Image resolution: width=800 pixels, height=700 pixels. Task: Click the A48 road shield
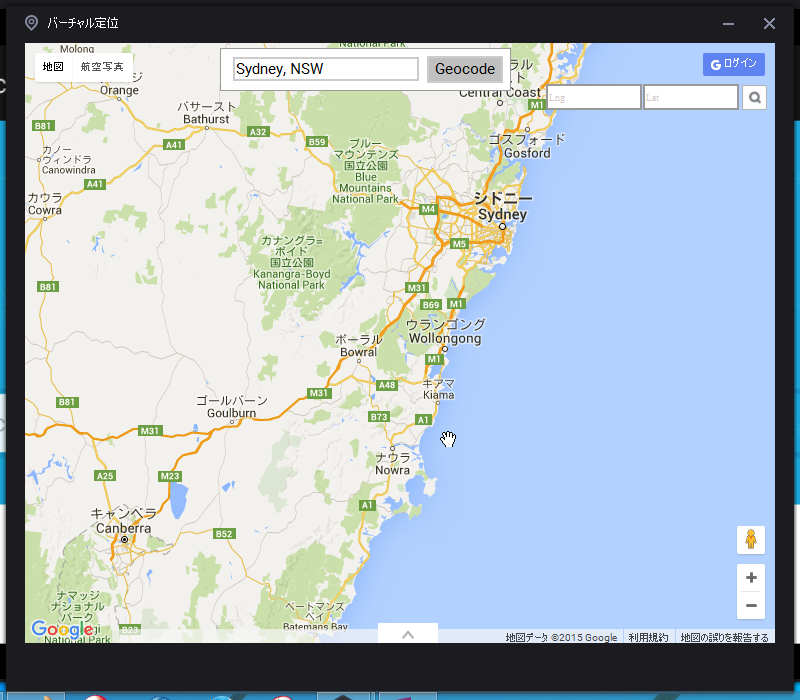pyautogui.click(x=386, y=385)
